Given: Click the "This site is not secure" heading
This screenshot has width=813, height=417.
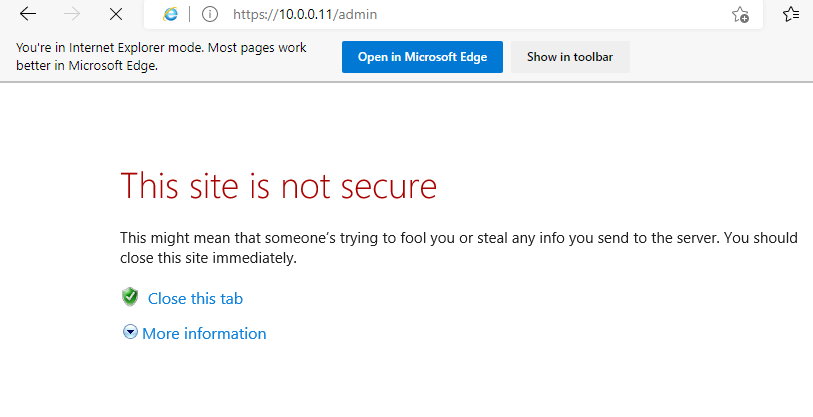Looking at the screenshot, I should click(x=278, y=186).
